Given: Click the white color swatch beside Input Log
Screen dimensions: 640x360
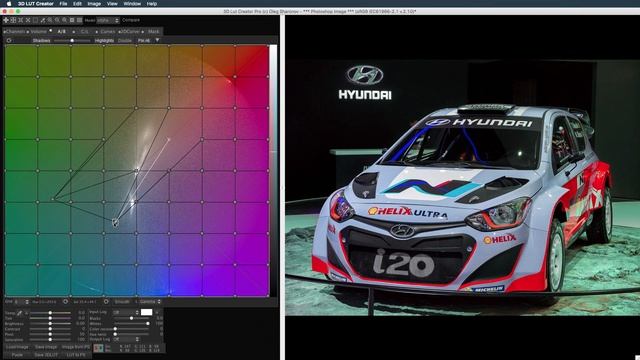Looking at the screenshot, I should pyautogui.click(x=147, y=312).
